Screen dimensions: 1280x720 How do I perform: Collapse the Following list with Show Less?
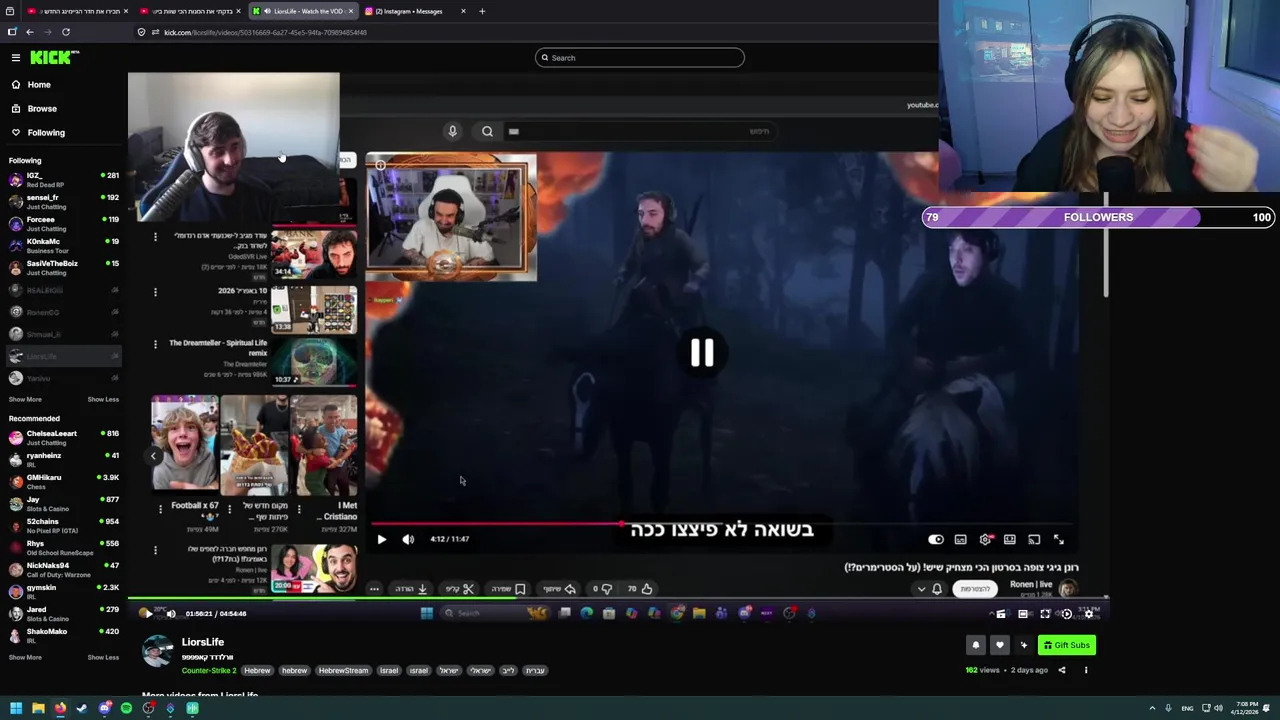point(103,399)
